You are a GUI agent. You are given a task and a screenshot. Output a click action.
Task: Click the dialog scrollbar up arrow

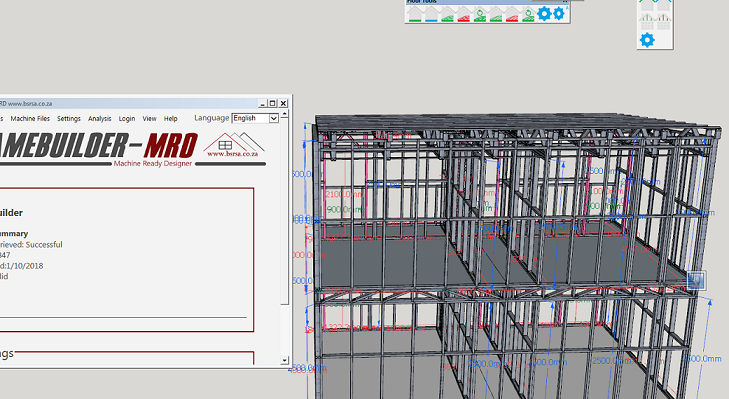[285, 113]
